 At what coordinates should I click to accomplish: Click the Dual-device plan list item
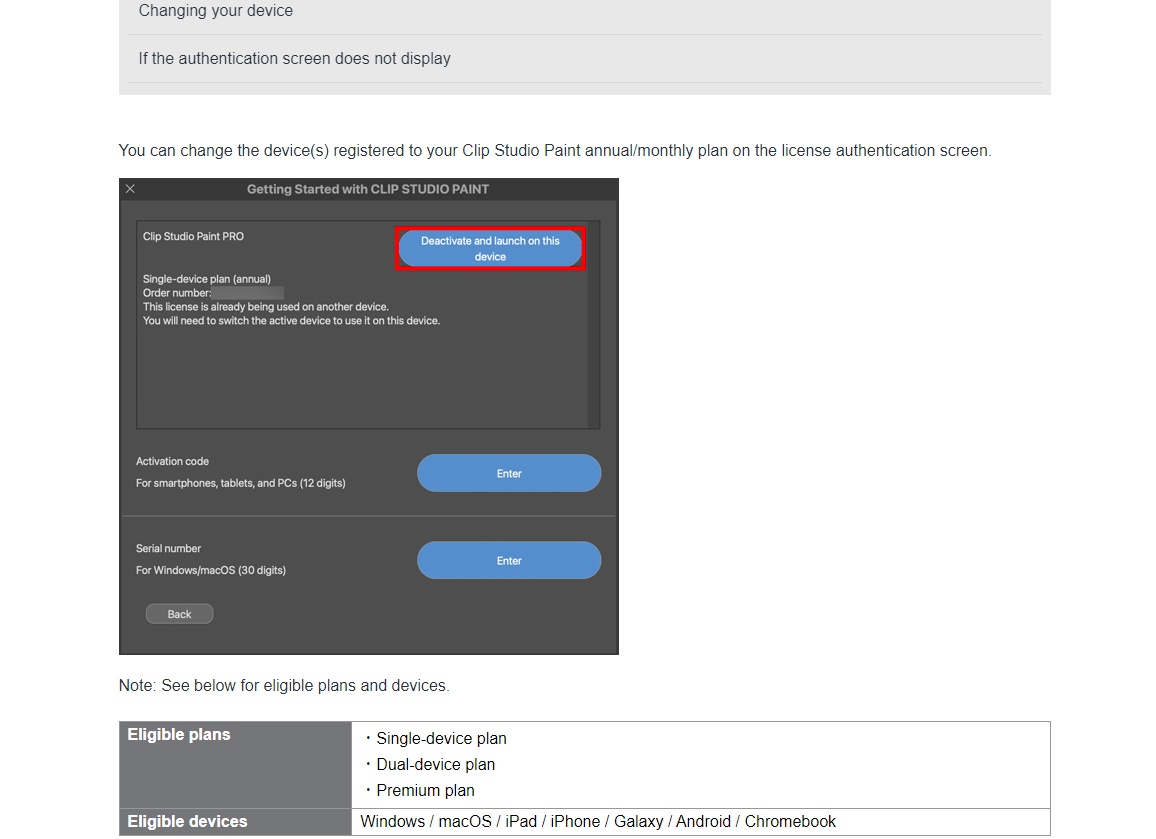(x=435, y=765)
